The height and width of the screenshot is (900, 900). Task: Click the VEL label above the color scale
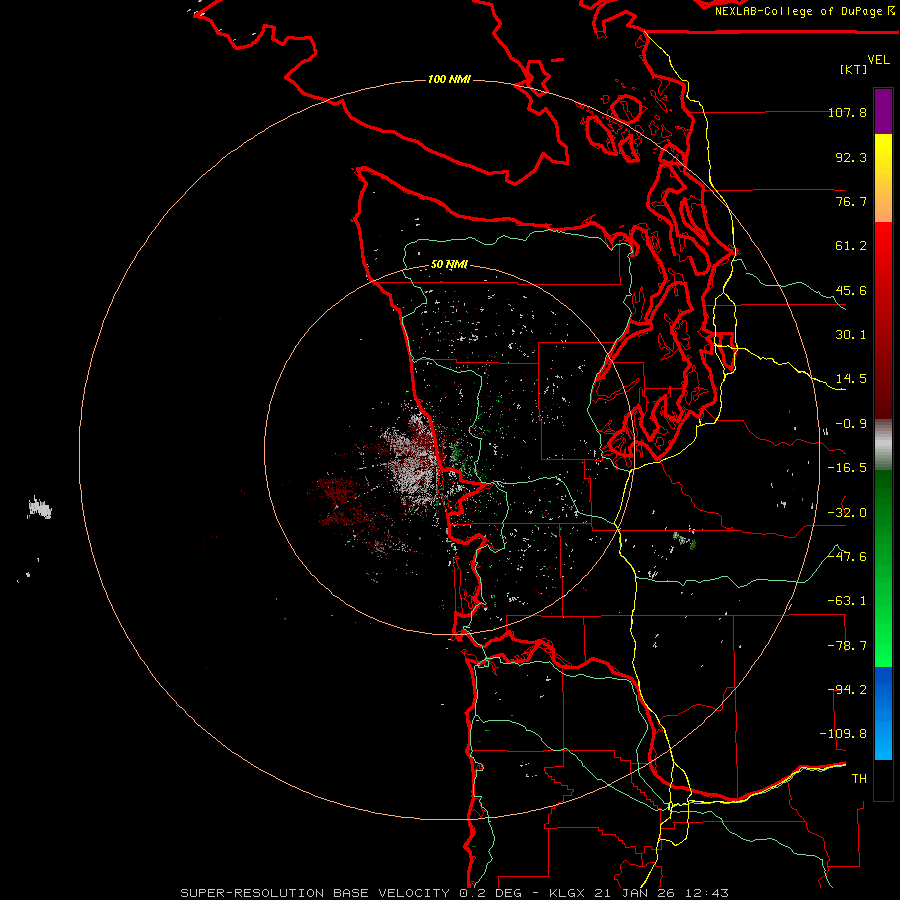pyautogui.click(x=878, y=60)
